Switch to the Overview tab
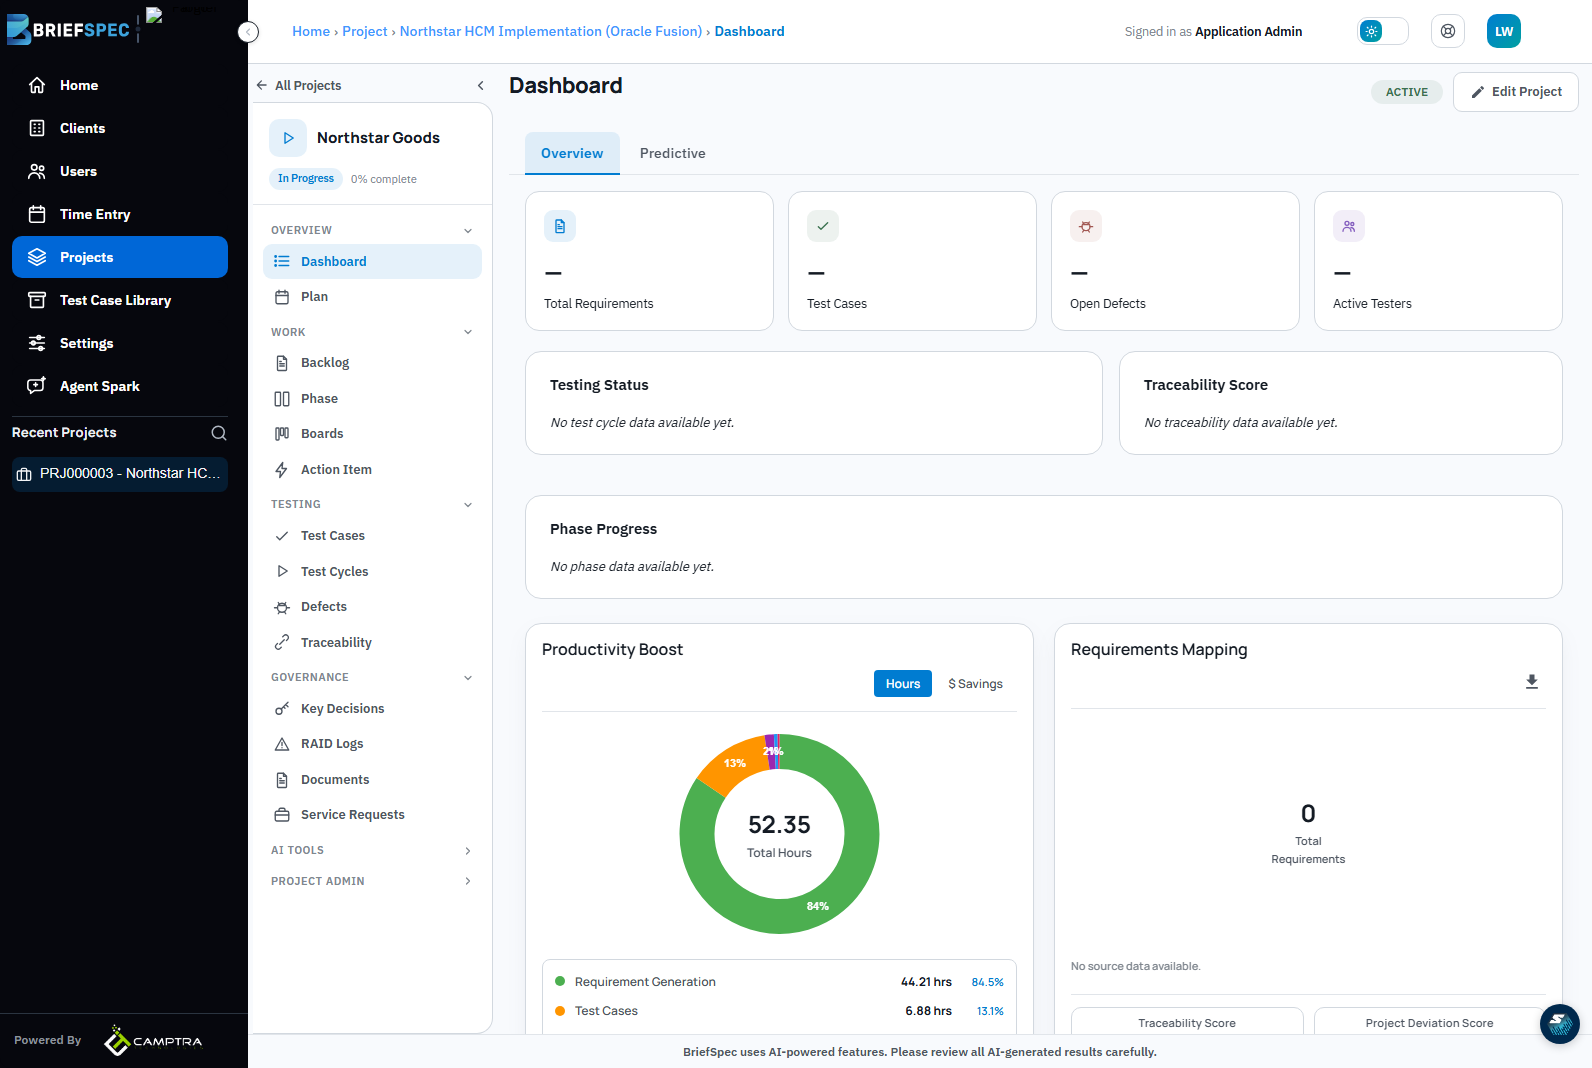The width and height of the screenshot is (1592, 1068). click(572, 153)
